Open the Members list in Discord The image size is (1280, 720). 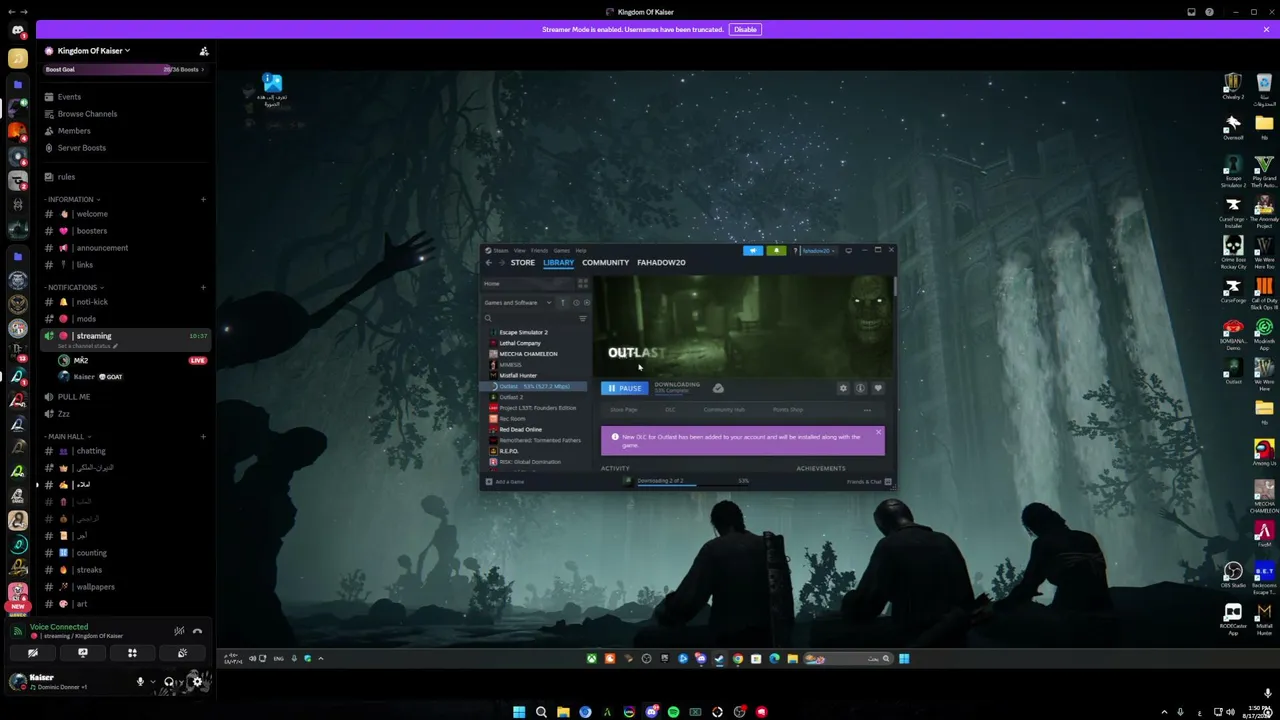(74, 131)
